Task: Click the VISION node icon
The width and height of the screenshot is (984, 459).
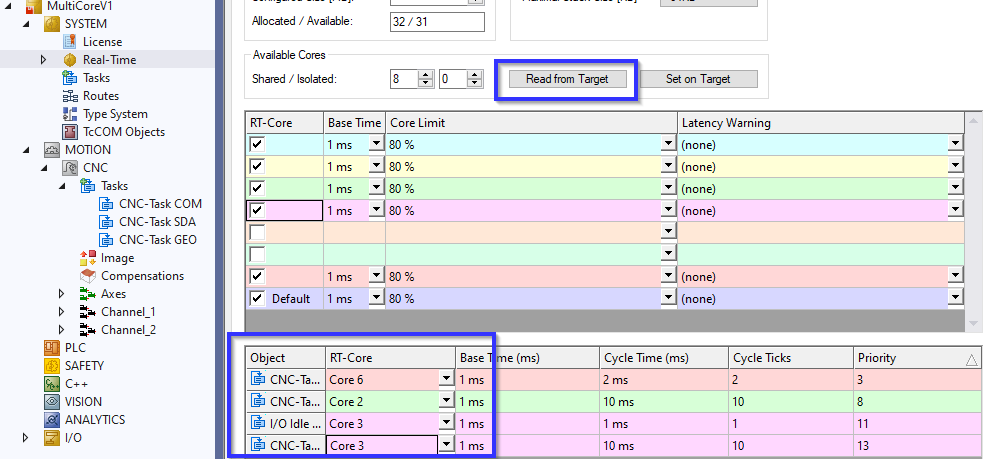Action: pos(52,402)
